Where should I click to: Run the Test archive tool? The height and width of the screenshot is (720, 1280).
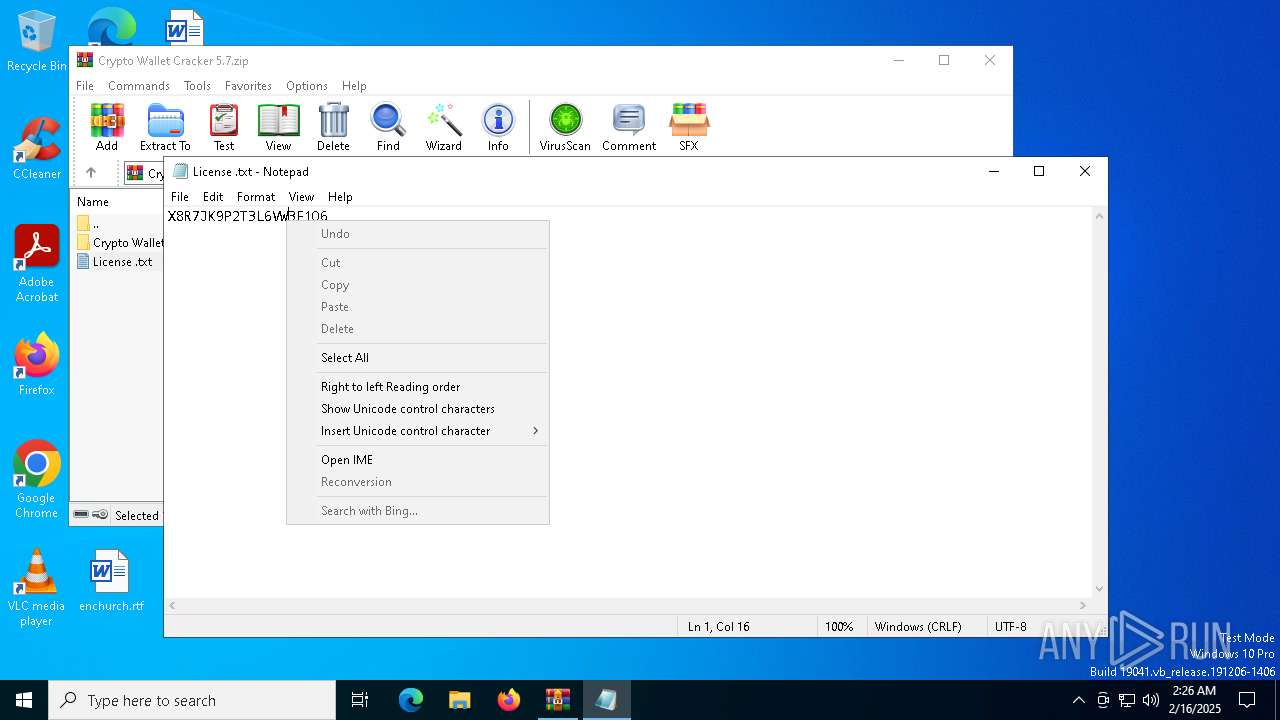(x=224, y=127)
